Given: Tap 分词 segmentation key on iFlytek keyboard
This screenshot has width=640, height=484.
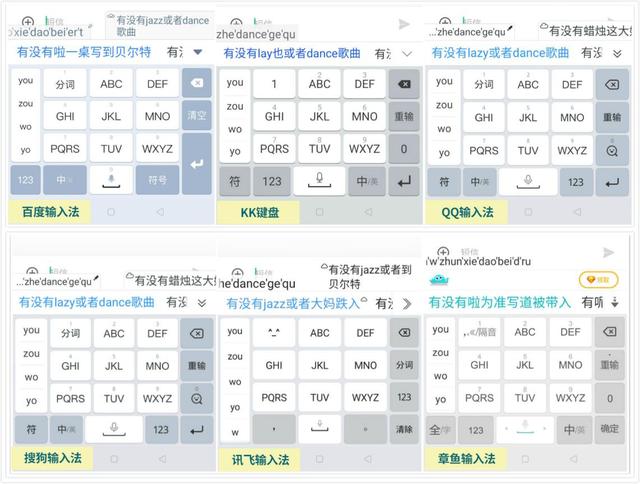Looking at the screenshot, I should [404, 365].
